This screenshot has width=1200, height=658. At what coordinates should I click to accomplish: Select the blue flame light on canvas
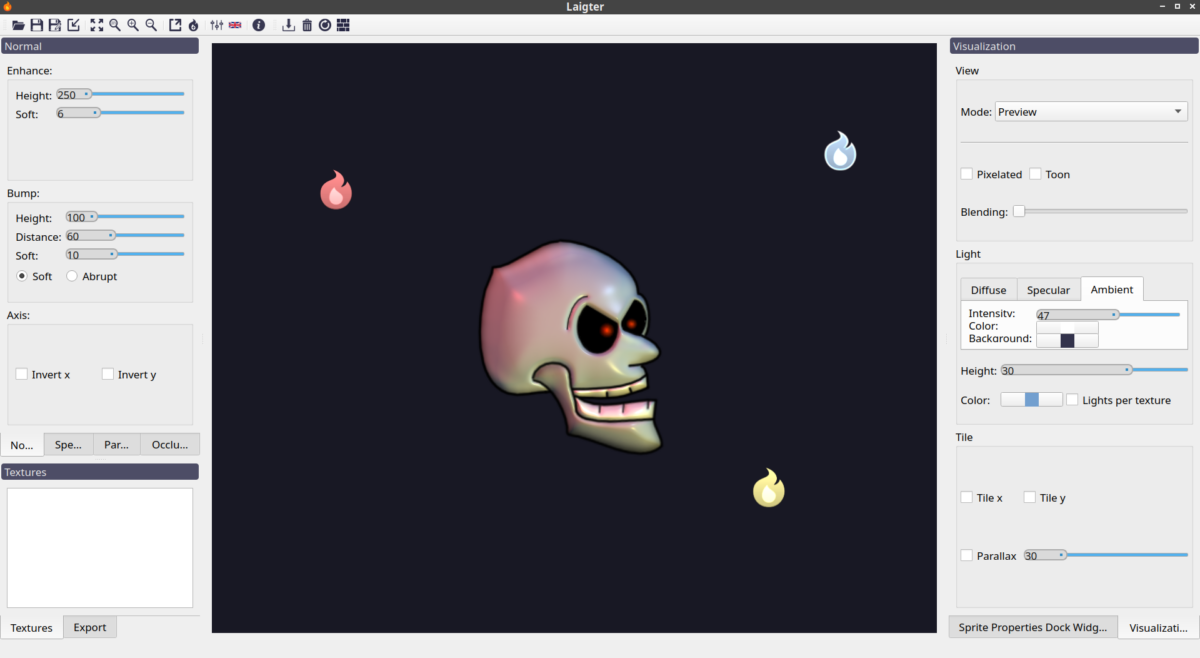coord(840,152)
